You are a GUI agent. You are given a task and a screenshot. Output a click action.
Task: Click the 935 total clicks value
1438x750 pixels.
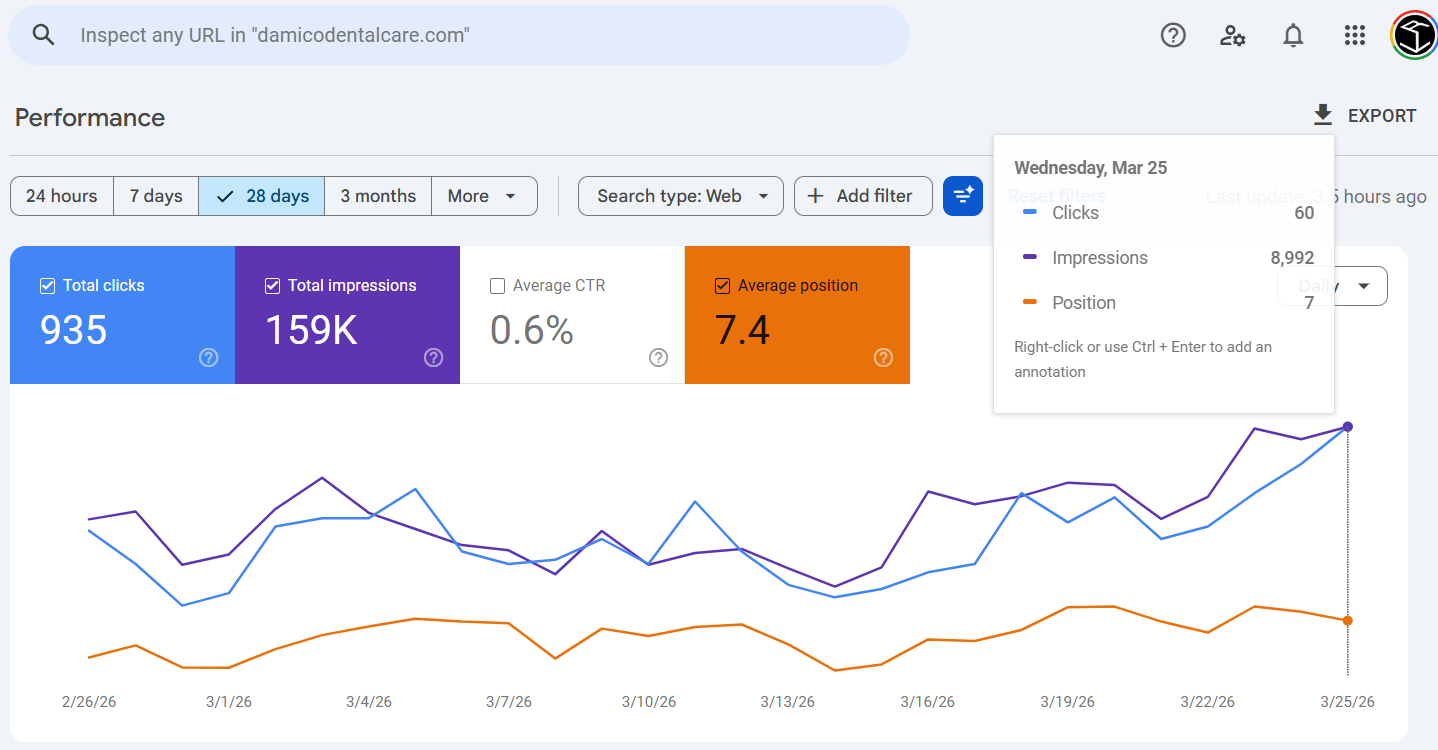pyautogui.click(x=73, y=330)
